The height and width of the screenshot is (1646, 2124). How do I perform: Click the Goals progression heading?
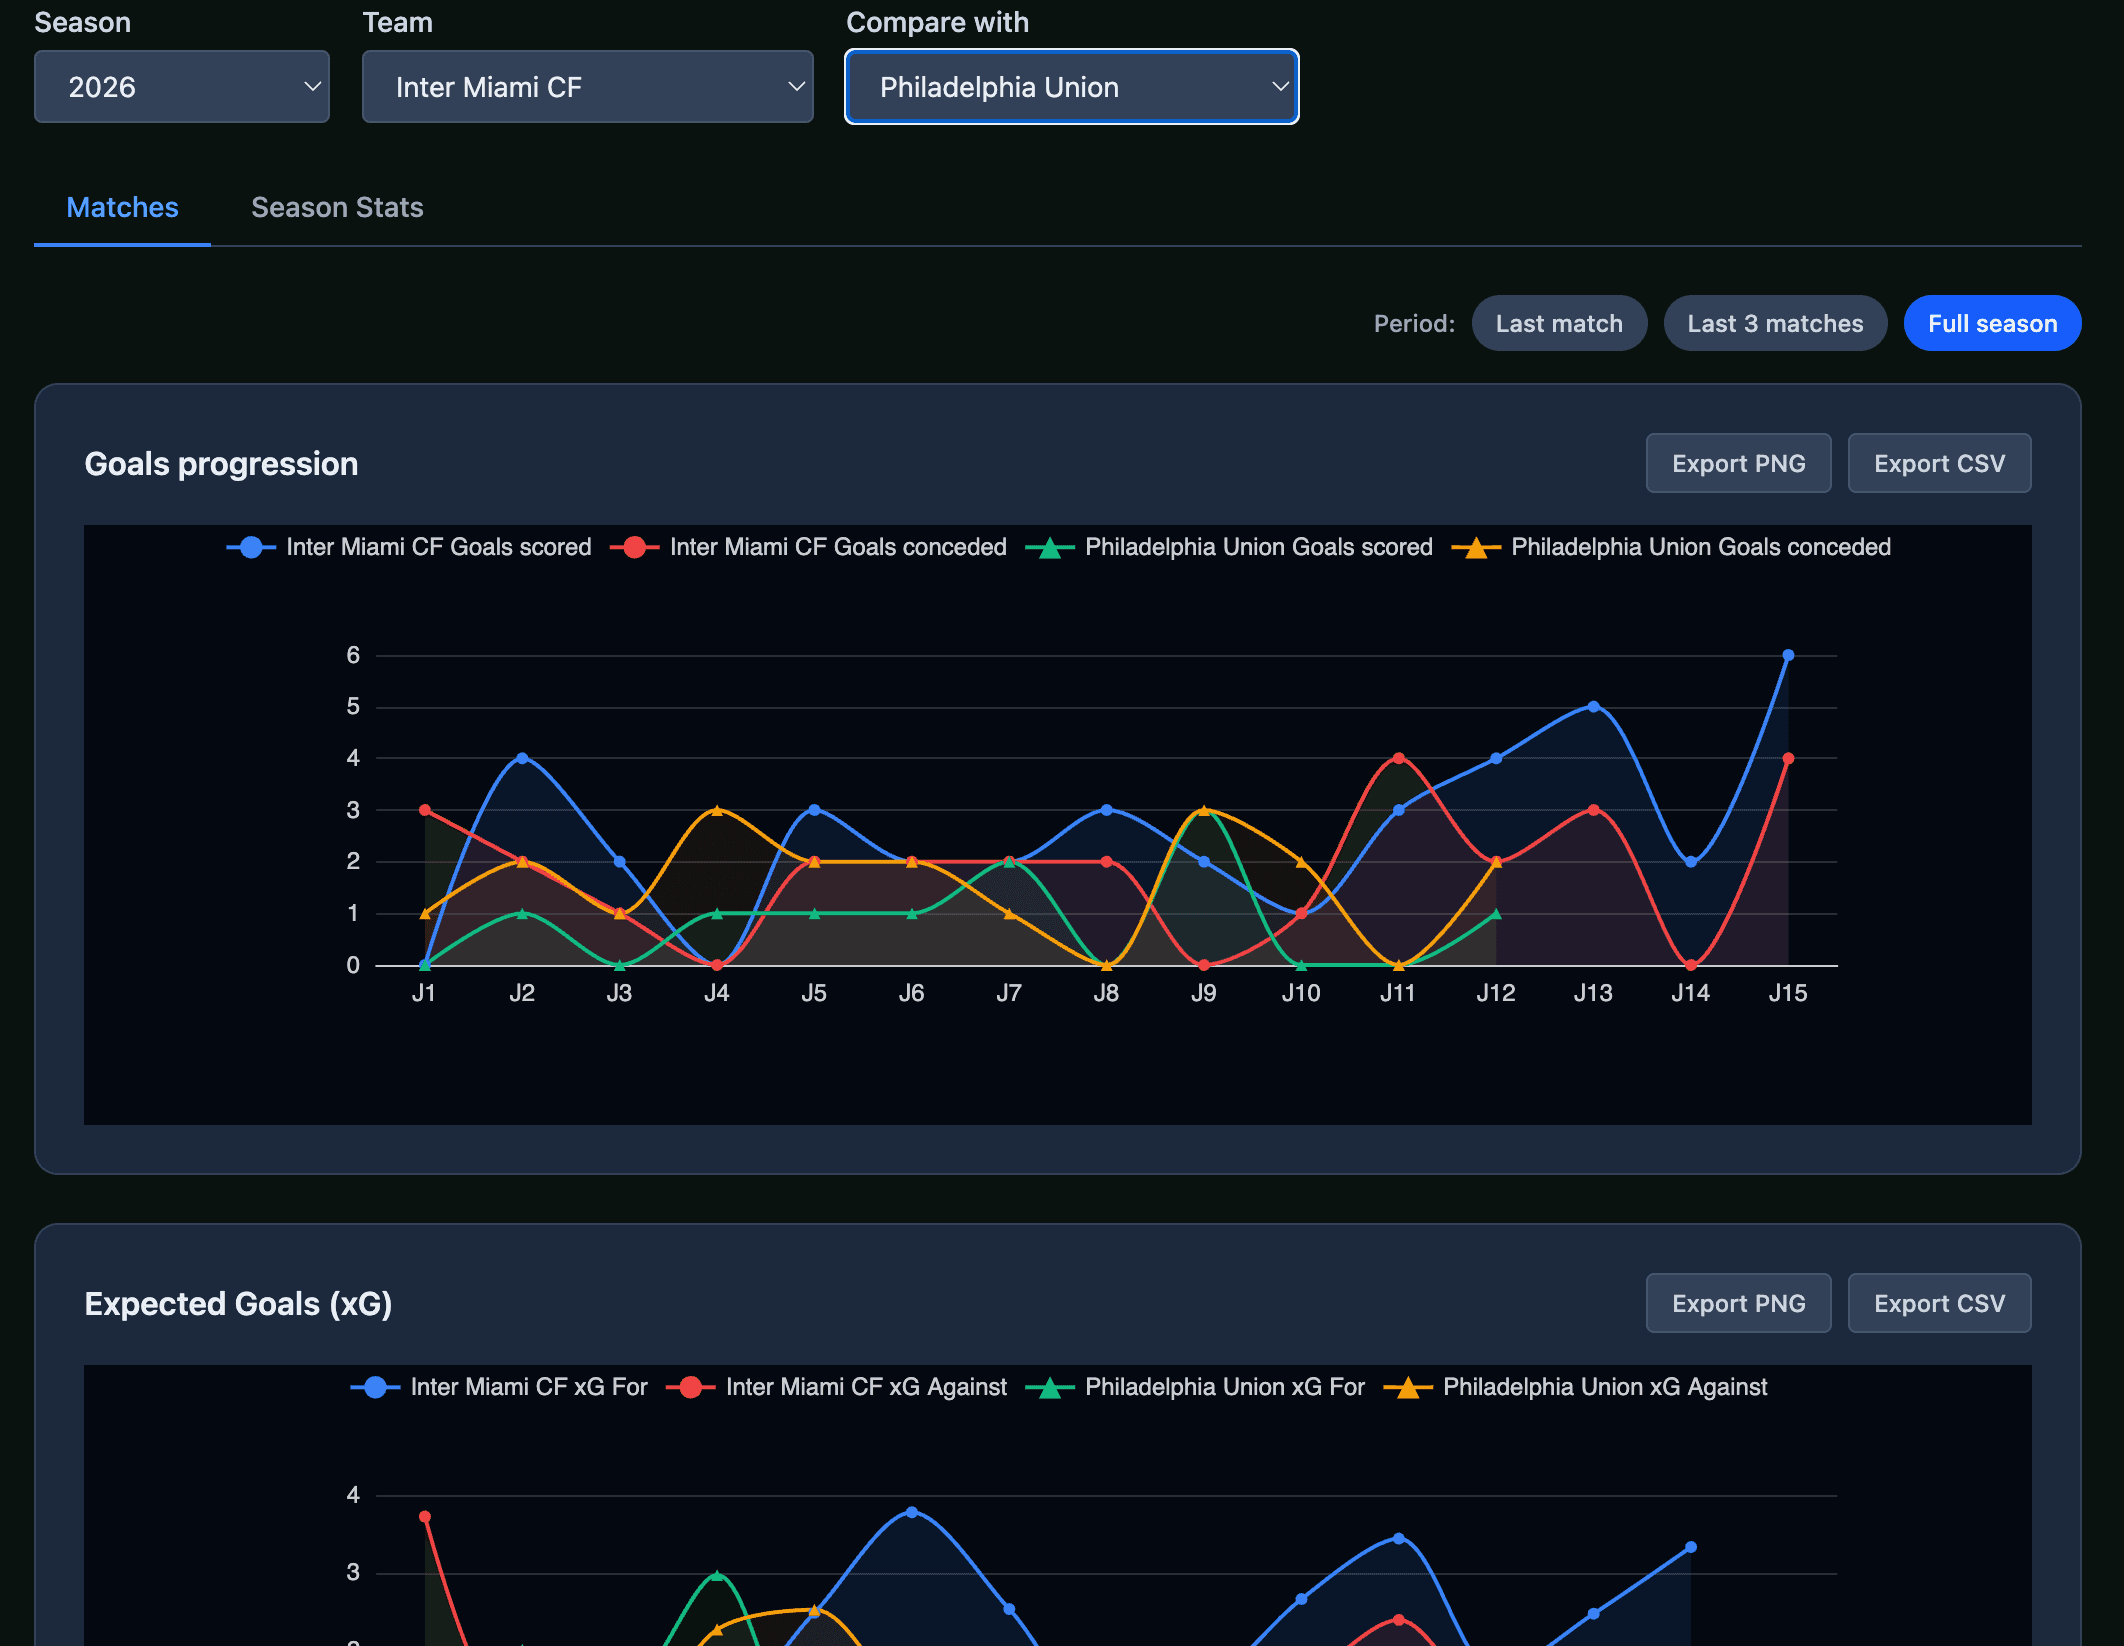221,464
